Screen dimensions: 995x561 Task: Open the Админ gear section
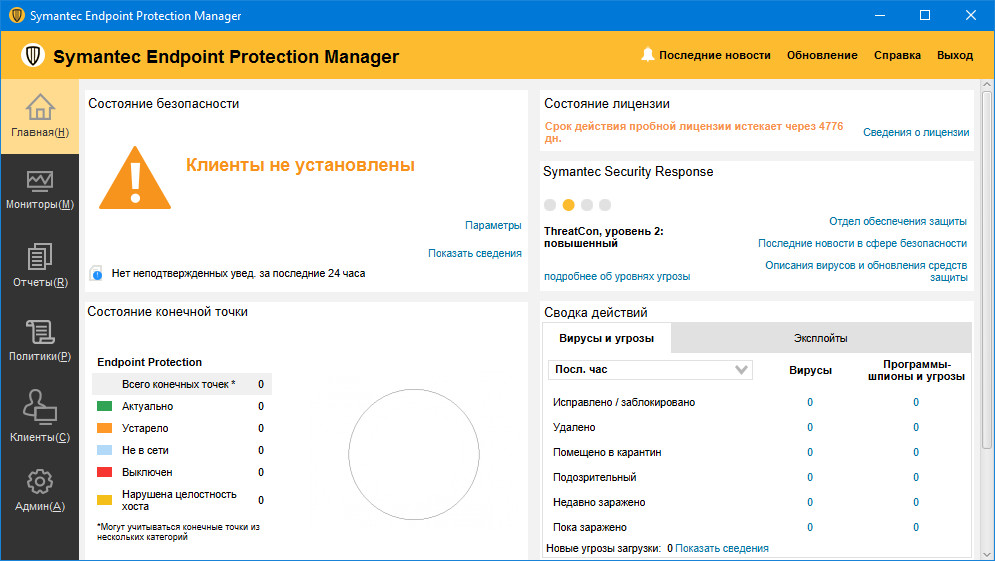[x=40, y=482]
